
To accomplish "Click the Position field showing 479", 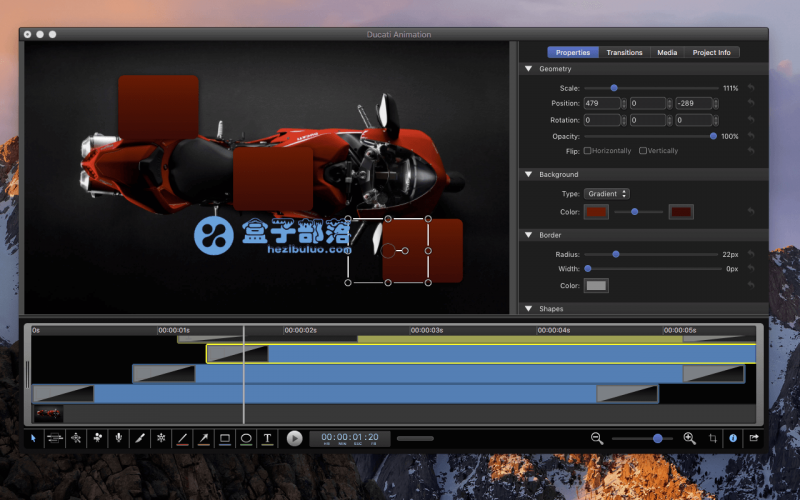I will (x=602, y=104).
